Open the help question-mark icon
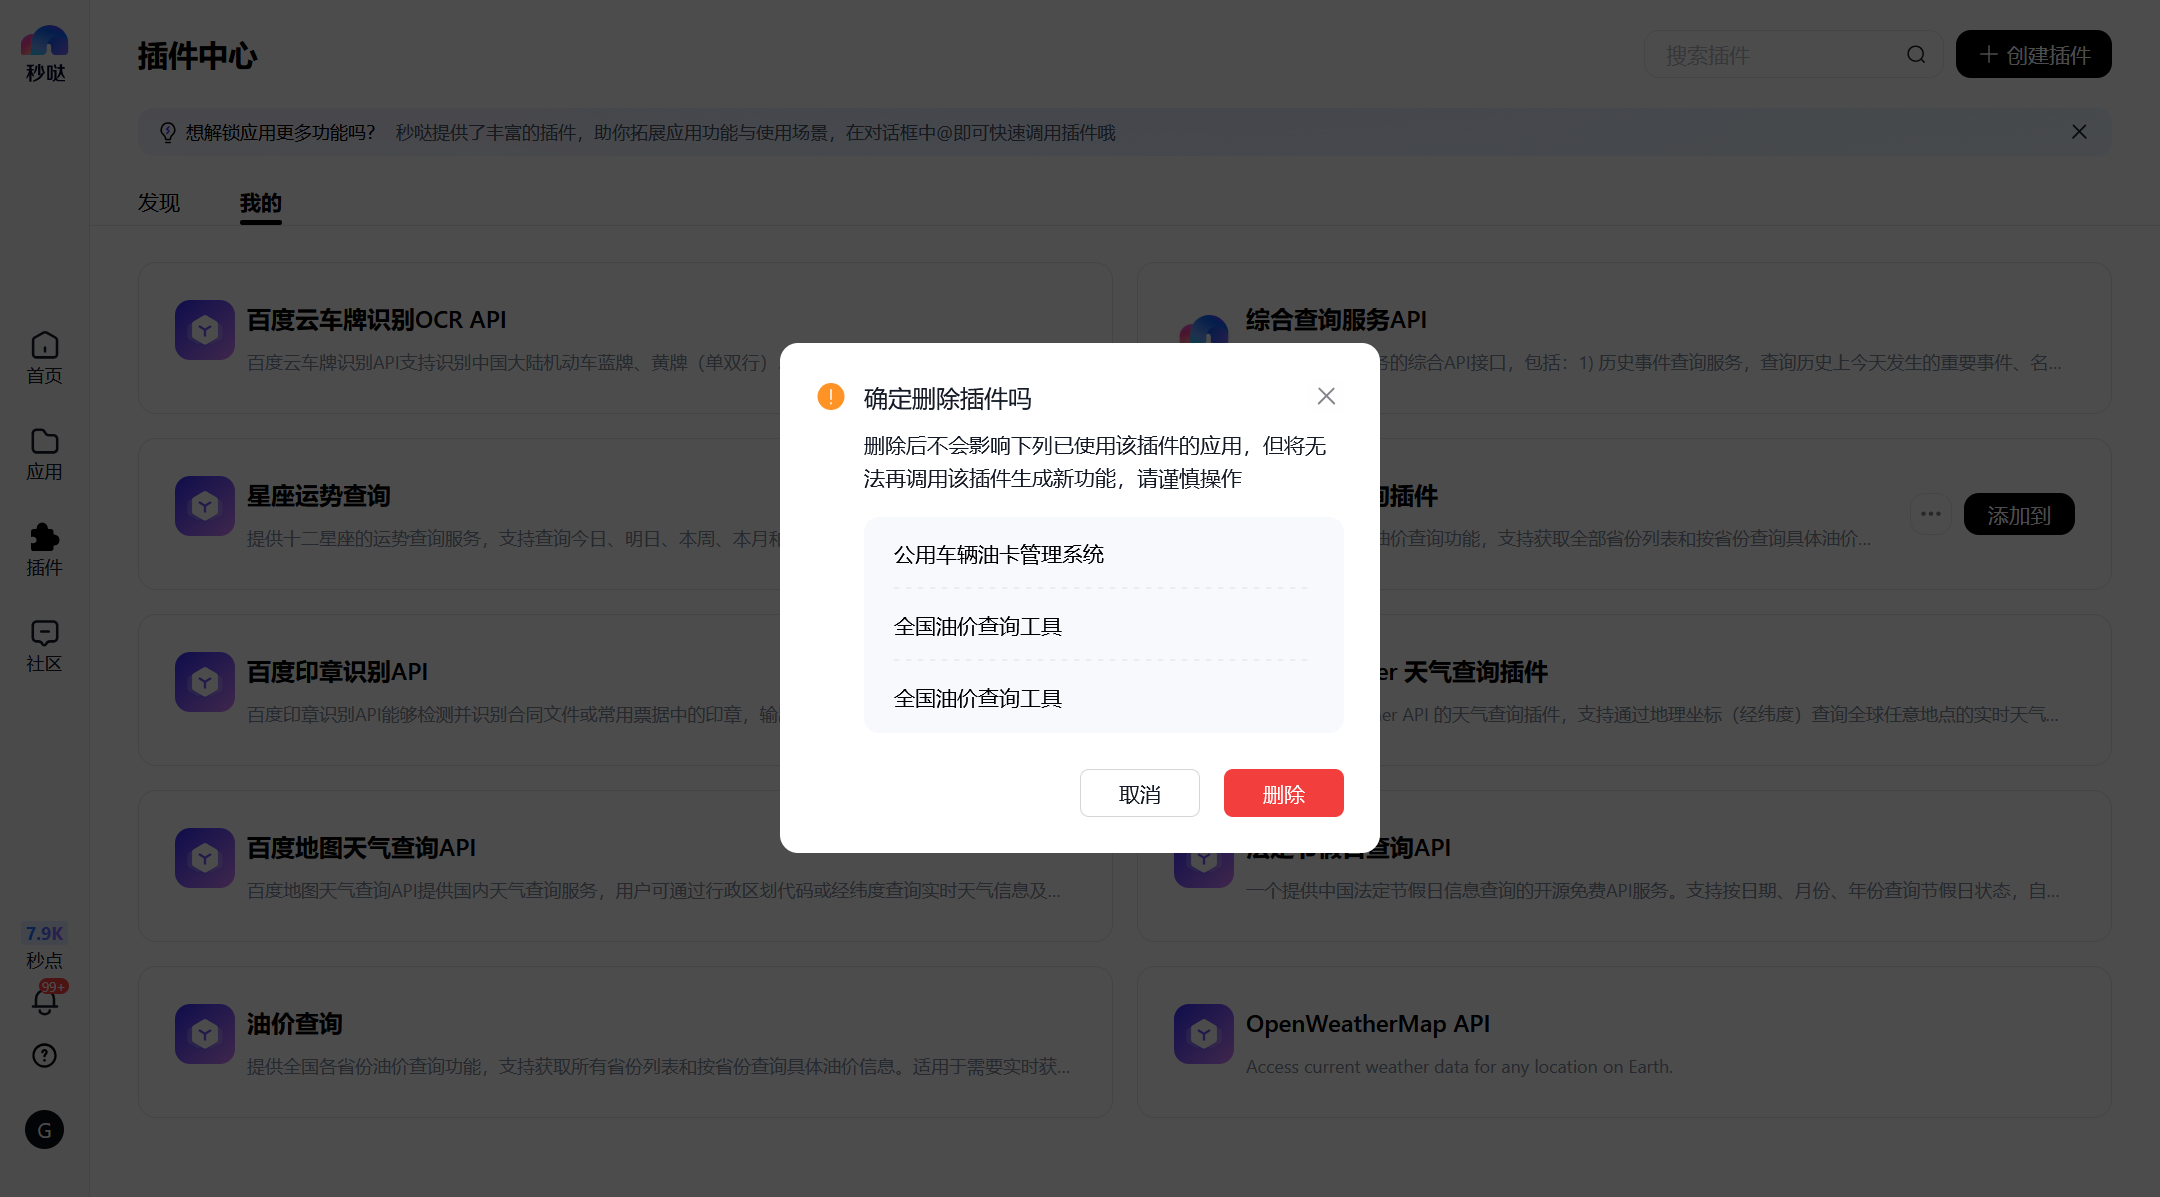Image resolution: width=2160 pixels, height=1197 pixels. pyautogui.click(x=43, y=1055)
